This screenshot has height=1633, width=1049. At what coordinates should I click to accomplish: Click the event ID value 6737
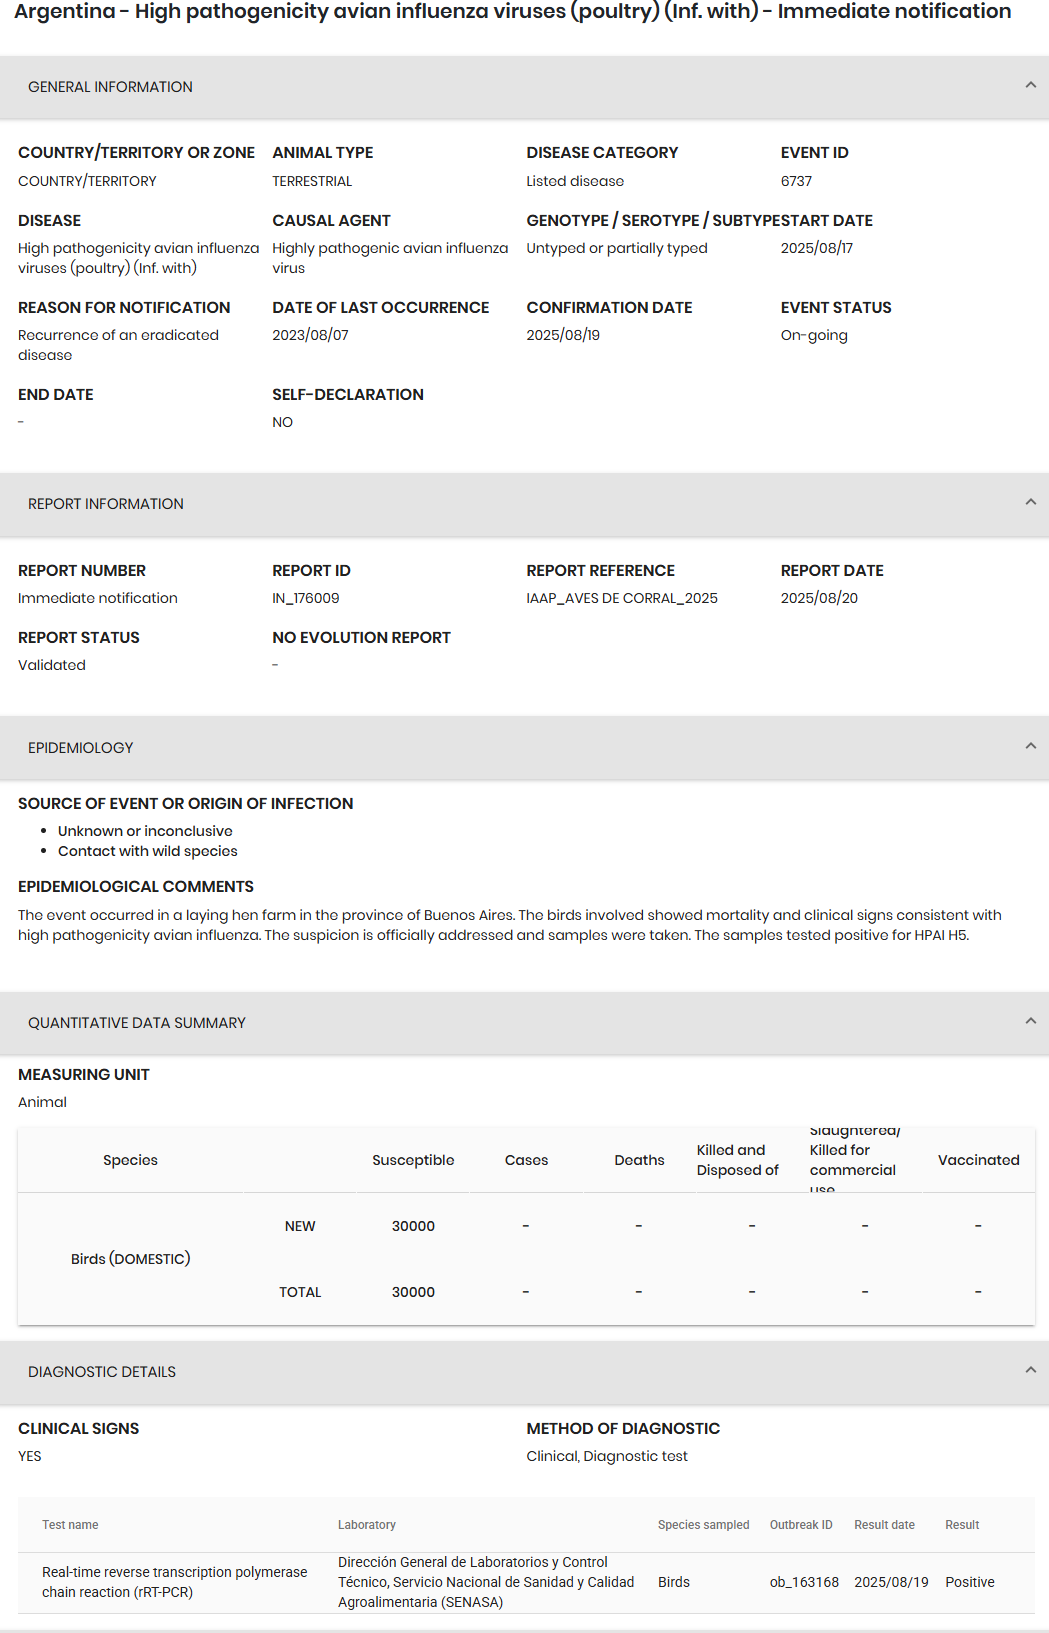point(796,181)
